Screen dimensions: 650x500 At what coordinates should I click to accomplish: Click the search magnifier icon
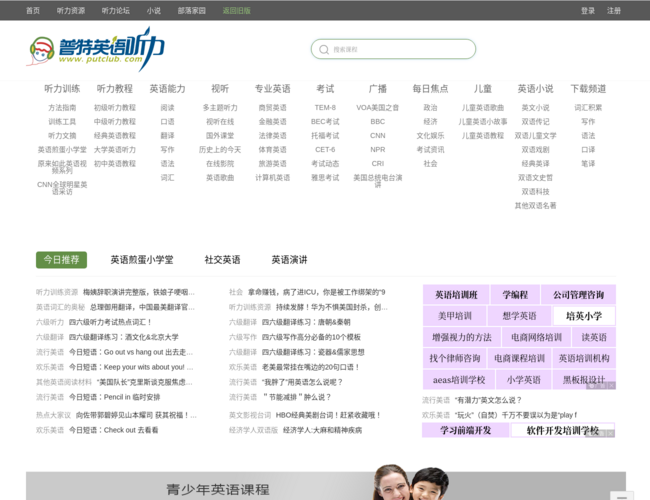tap(324, 50)
